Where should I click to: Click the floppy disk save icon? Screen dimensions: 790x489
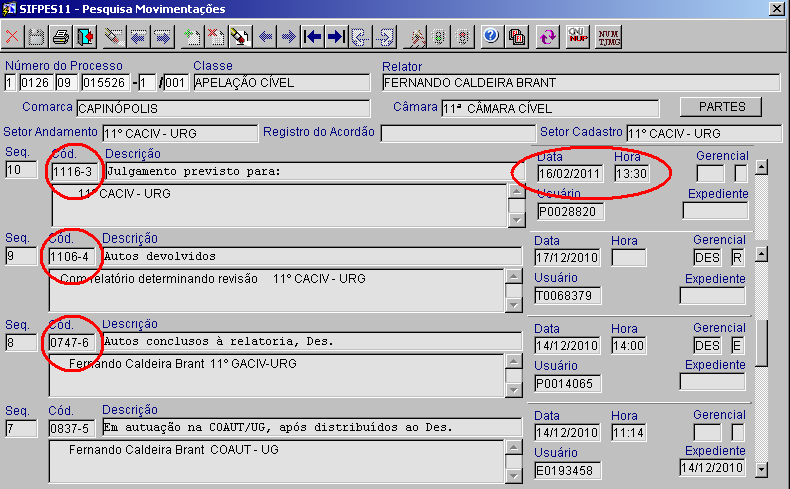click(36, 37)
